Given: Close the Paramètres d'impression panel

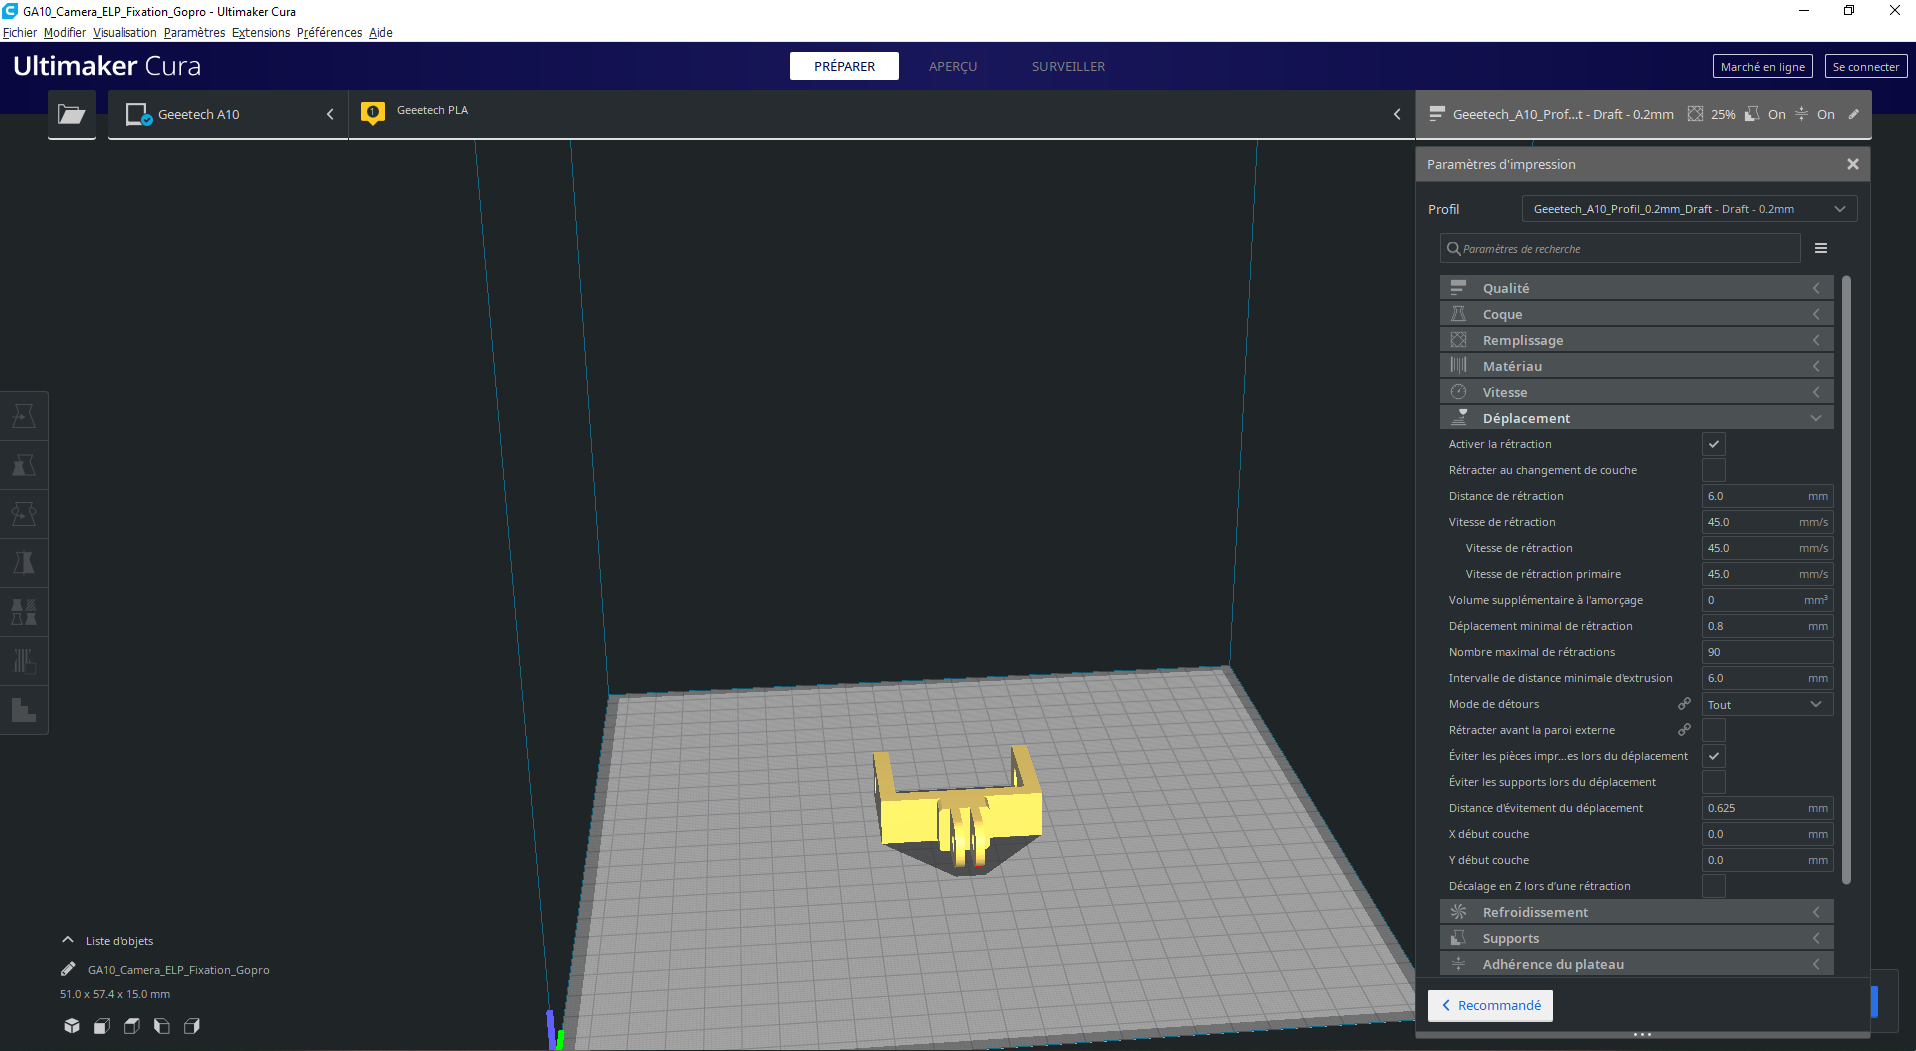Looking at the screenshot, I should (1853, 164).
